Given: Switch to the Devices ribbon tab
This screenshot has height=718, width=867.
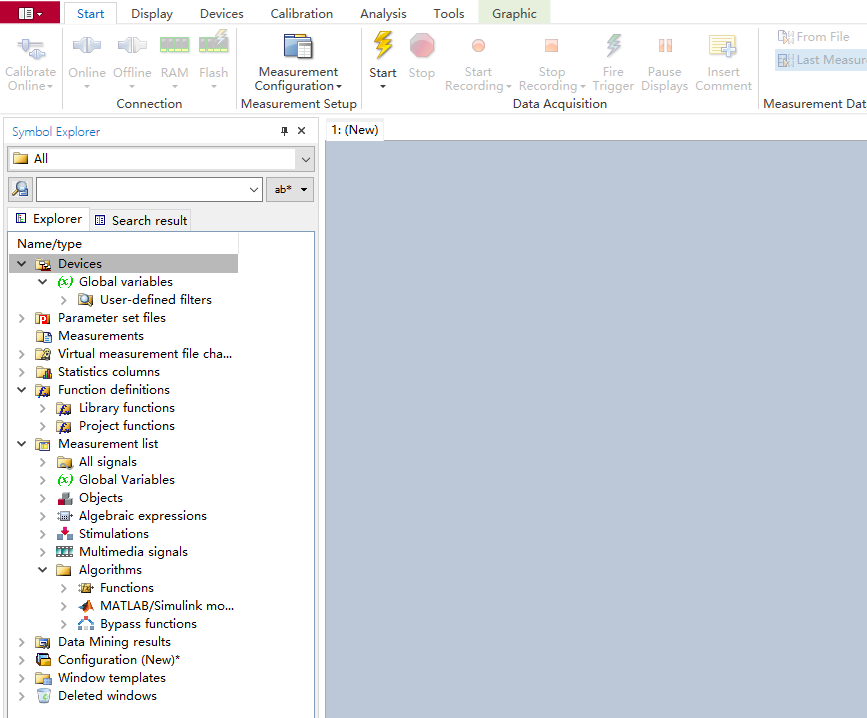Looking at the screenshot, I should pos(222,14).
